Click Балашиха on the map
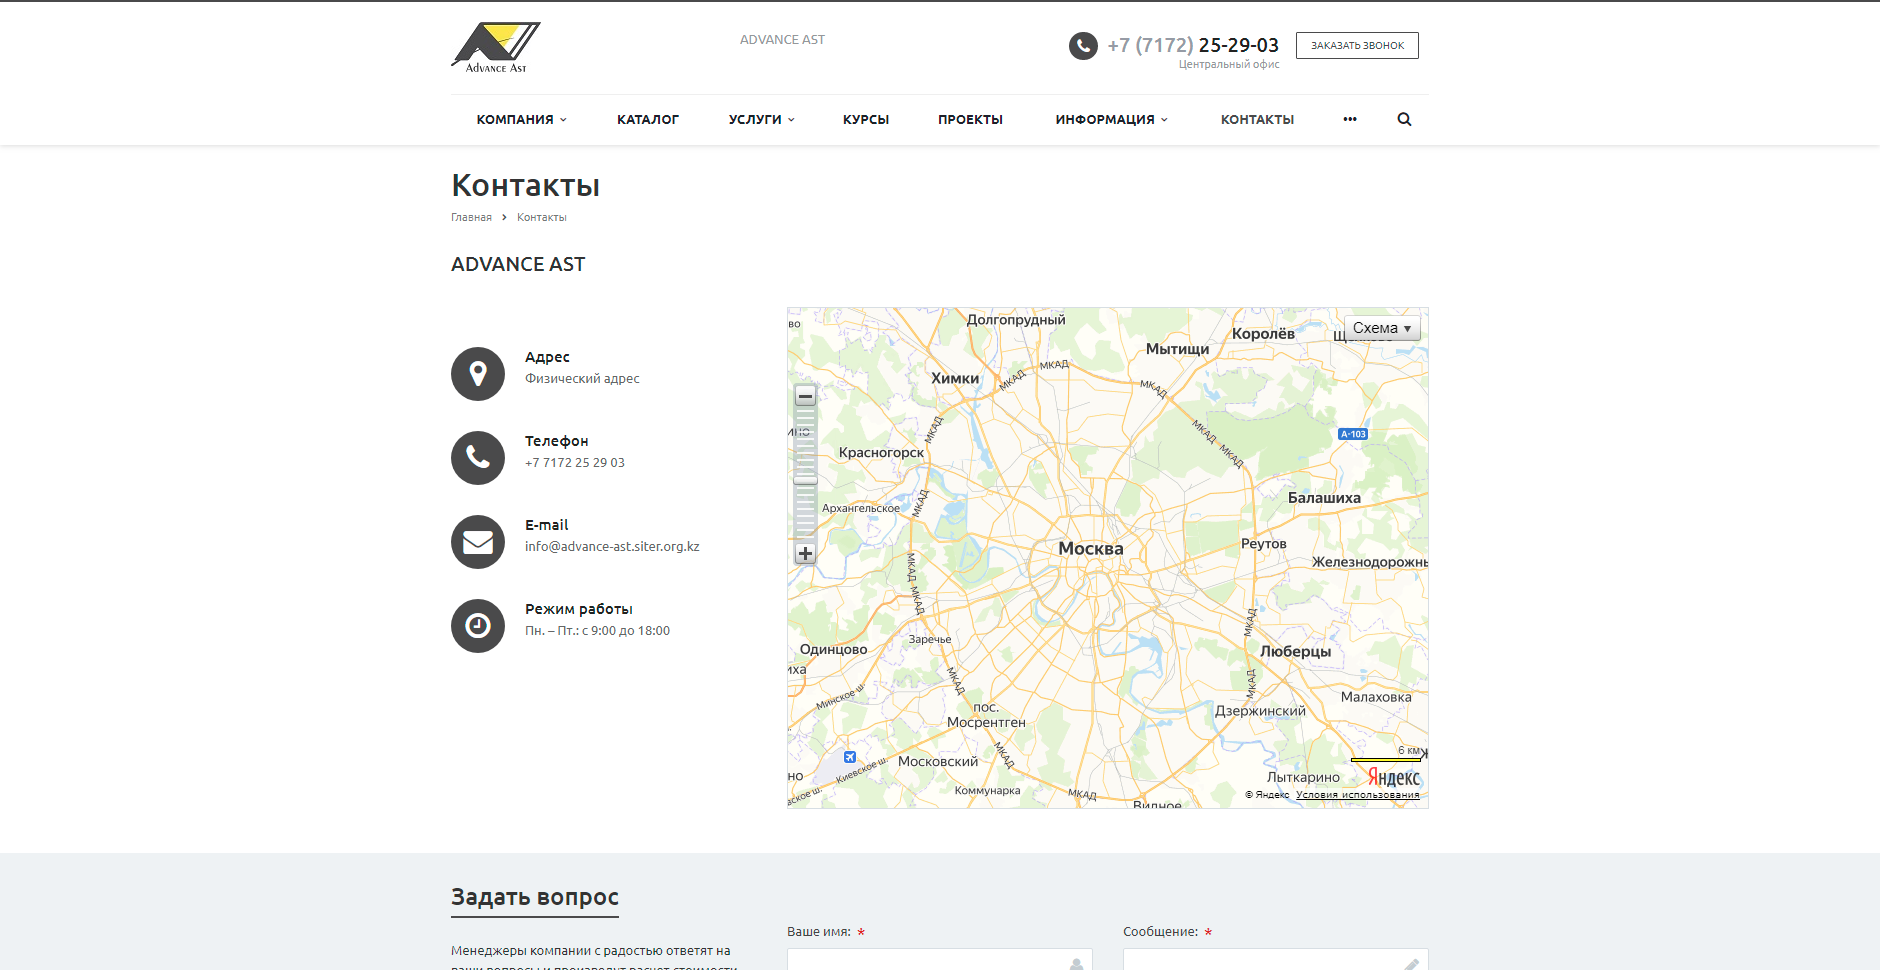Image resolution: width=1880 pixels, height=970 pixels. click(x=1324, y=498)
